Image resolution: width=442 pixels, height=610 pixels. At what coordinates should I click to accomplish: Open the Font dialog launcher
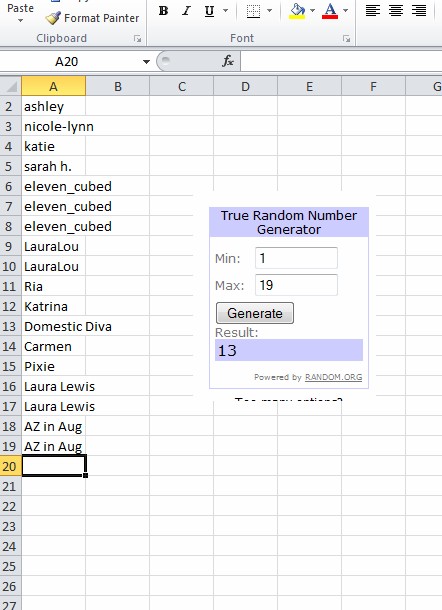coord(346,38)
